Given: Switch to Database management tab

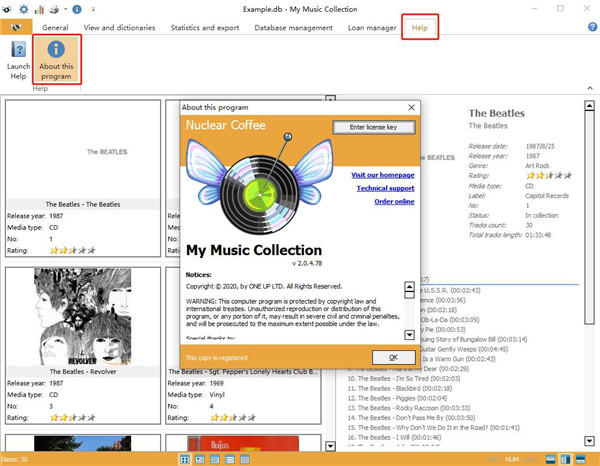Looking at the screenshot, I should coord(293,28).
